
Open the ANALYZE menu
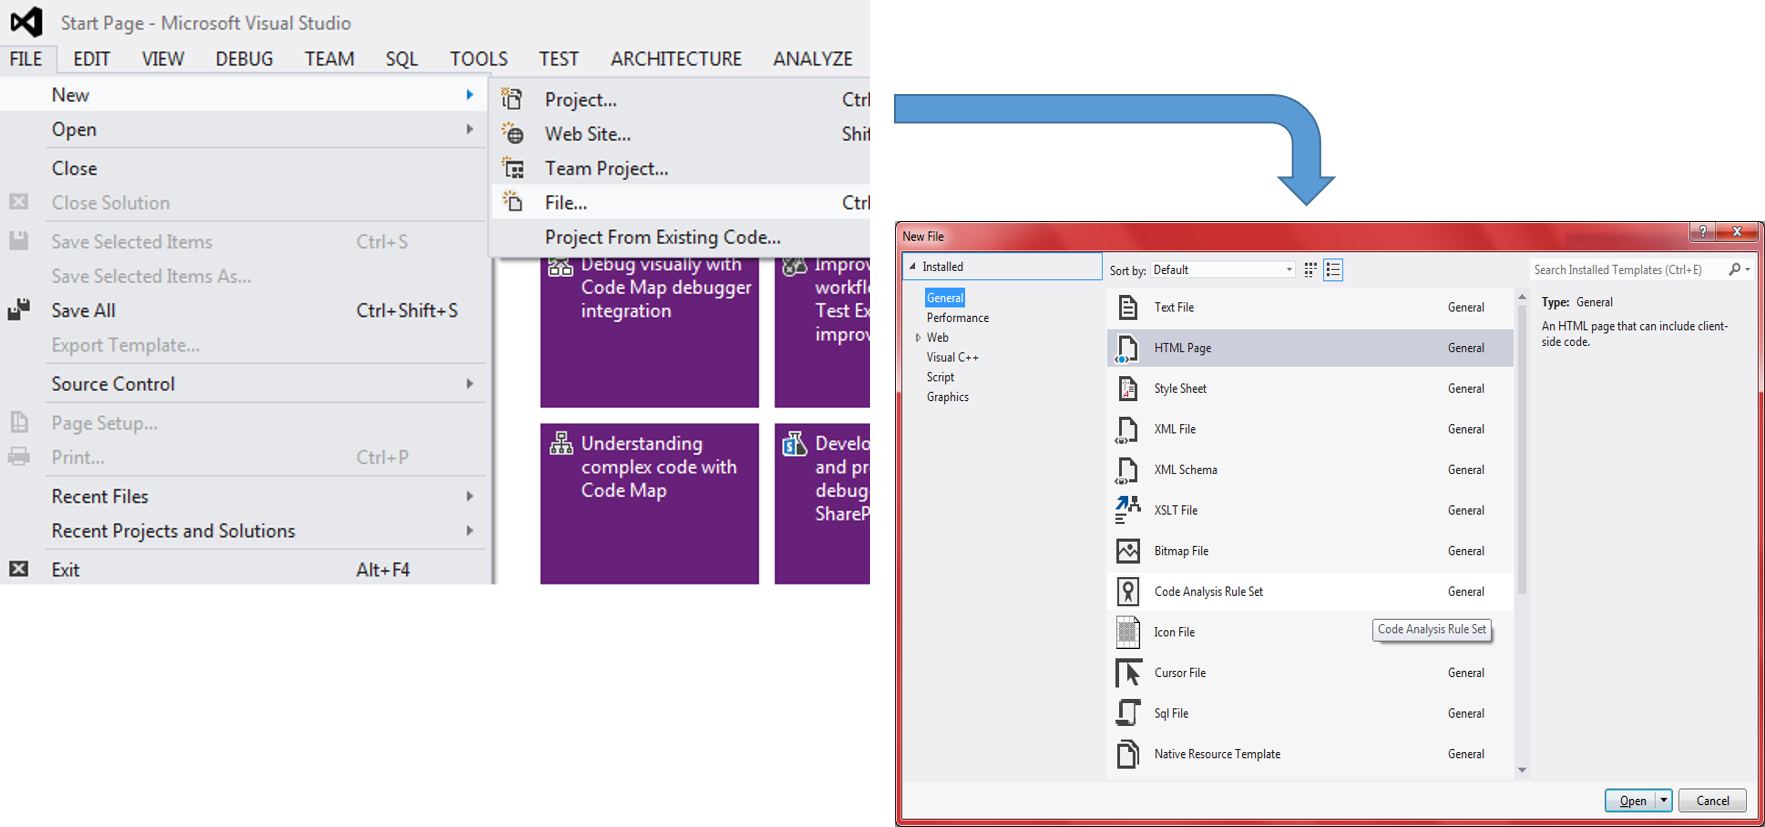(812, 59)
